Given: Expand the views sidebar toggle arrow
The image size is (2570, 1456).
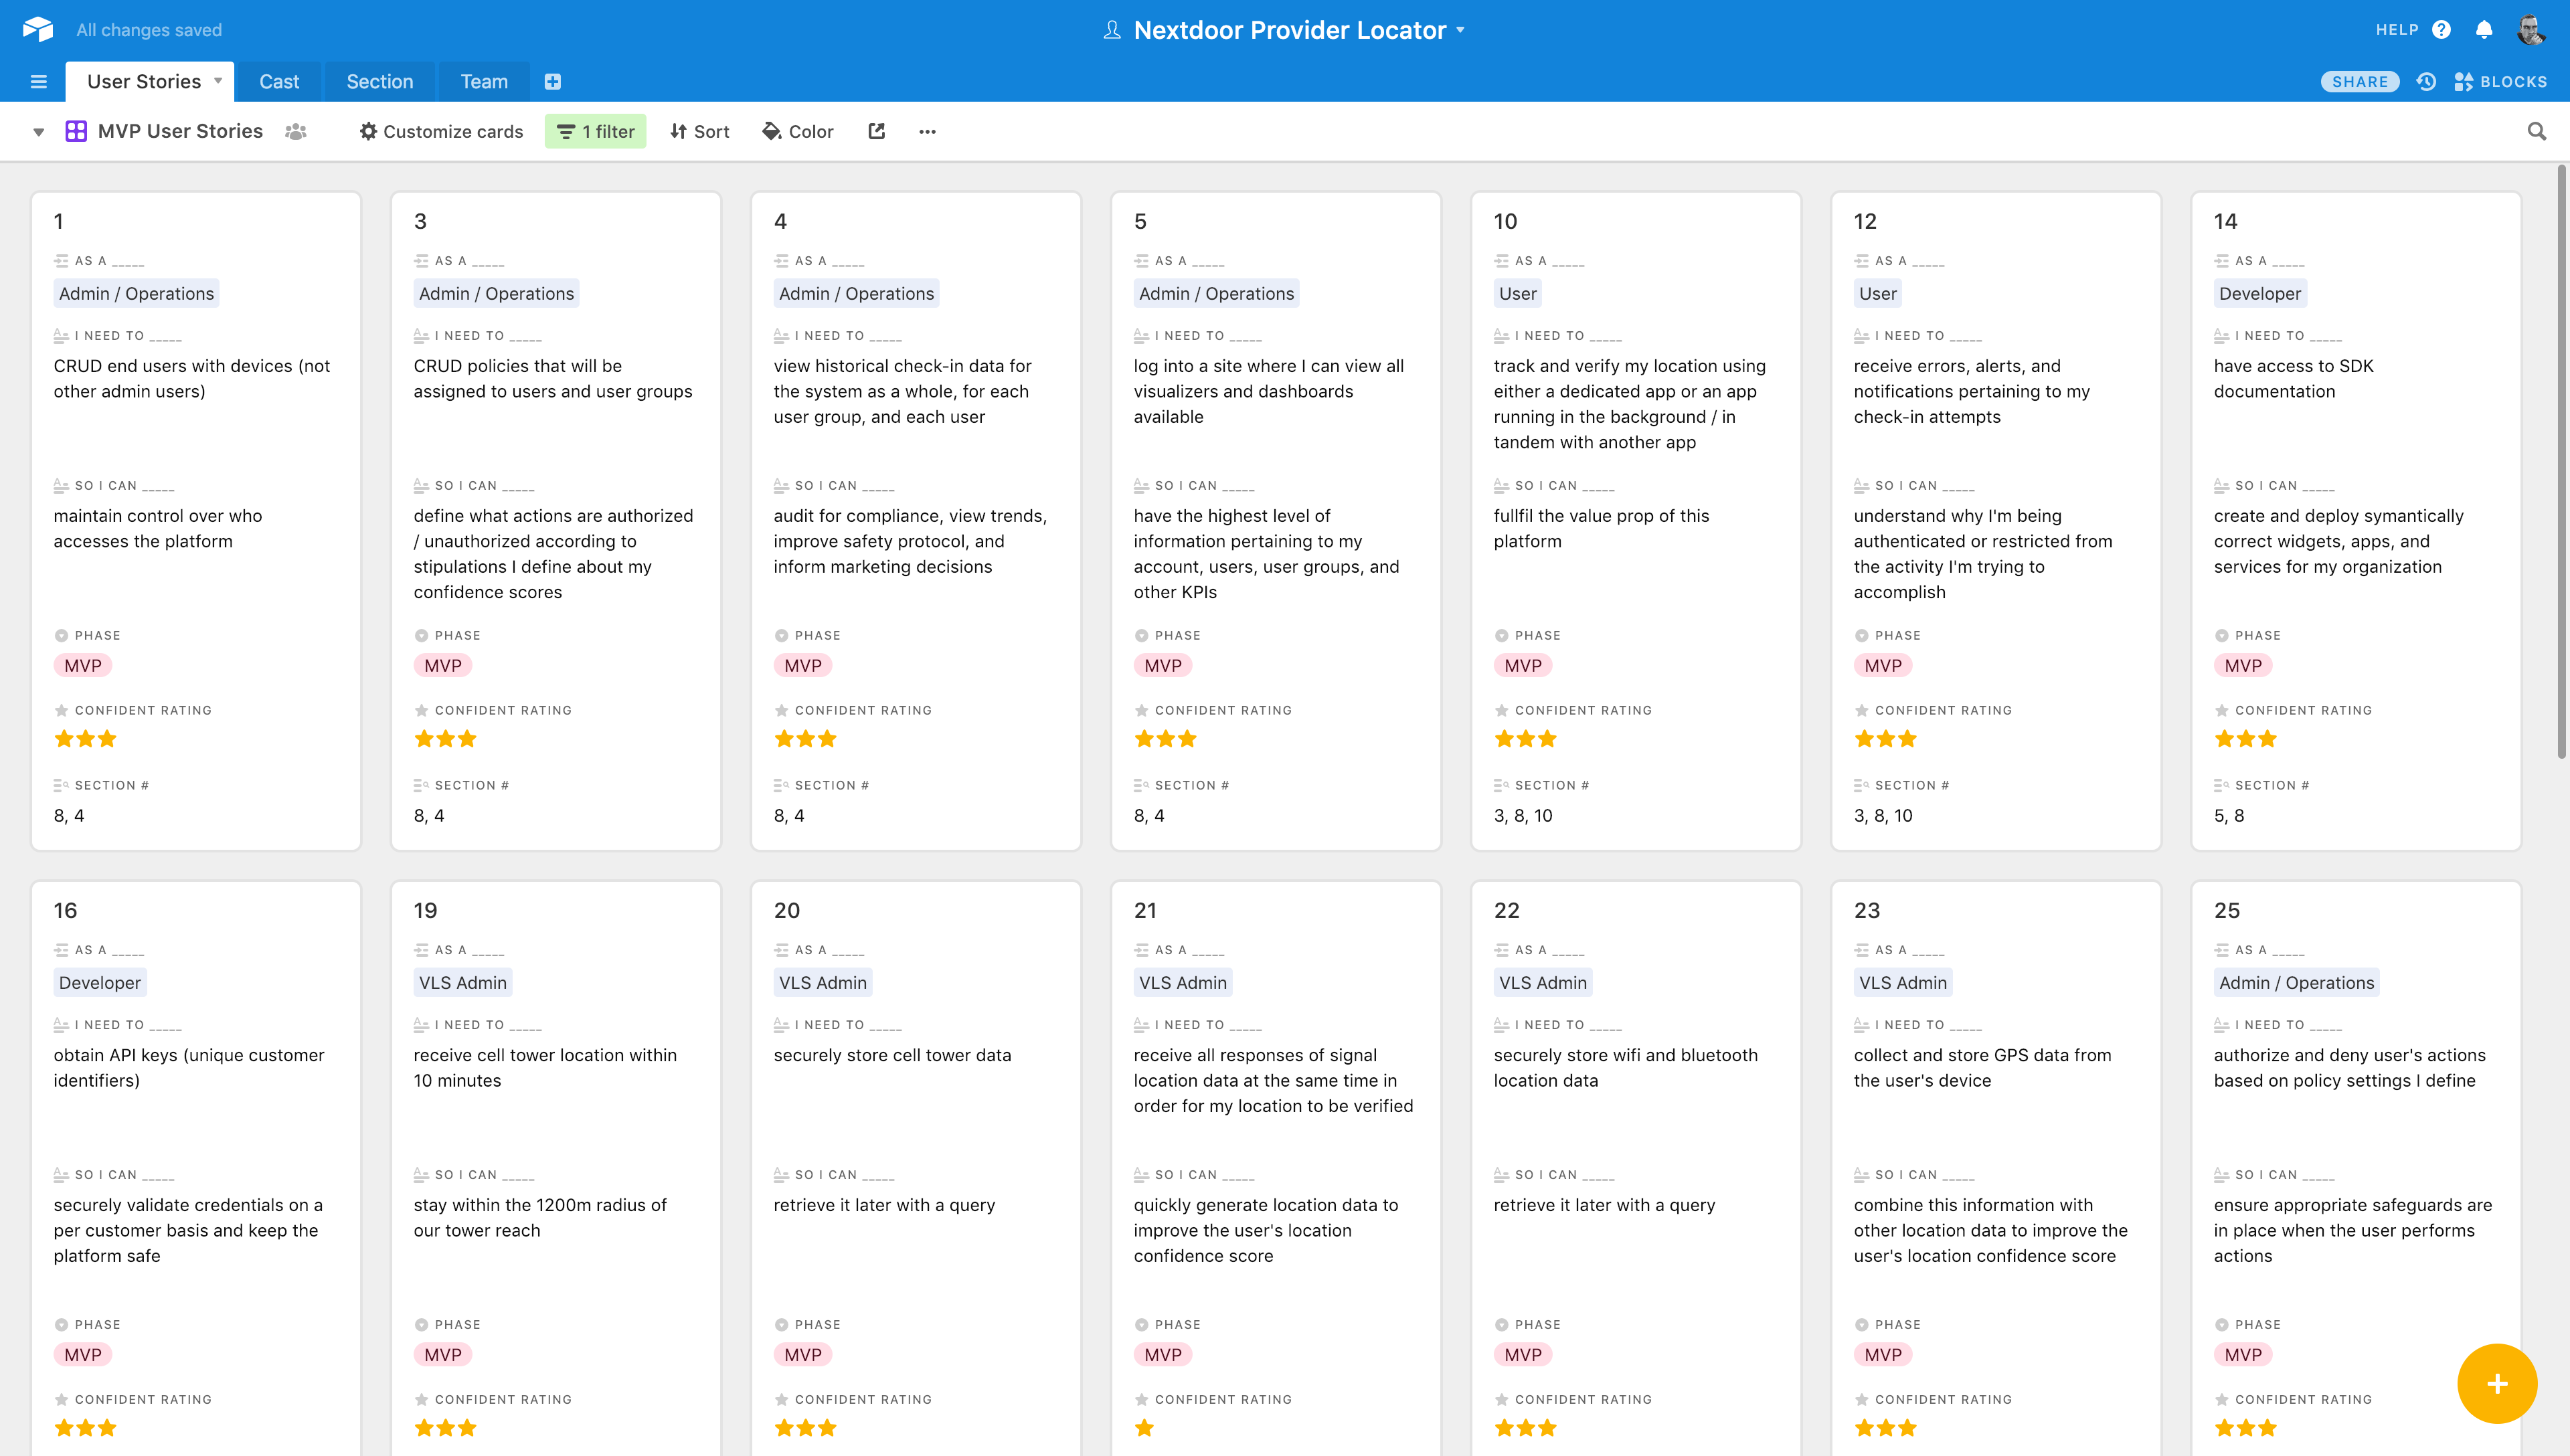Looking at the screenshot, I should [38, 132].
